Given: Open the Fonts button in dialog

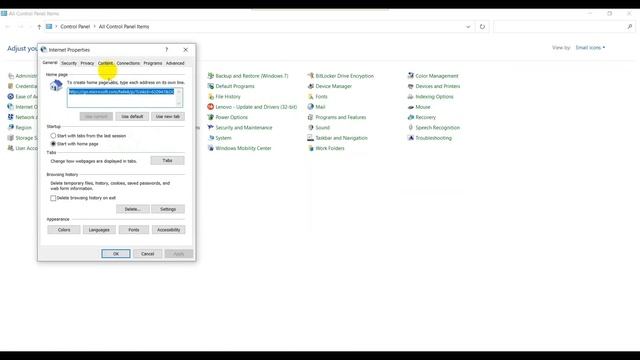Looking at the screenshot, I should pos(134,230).
